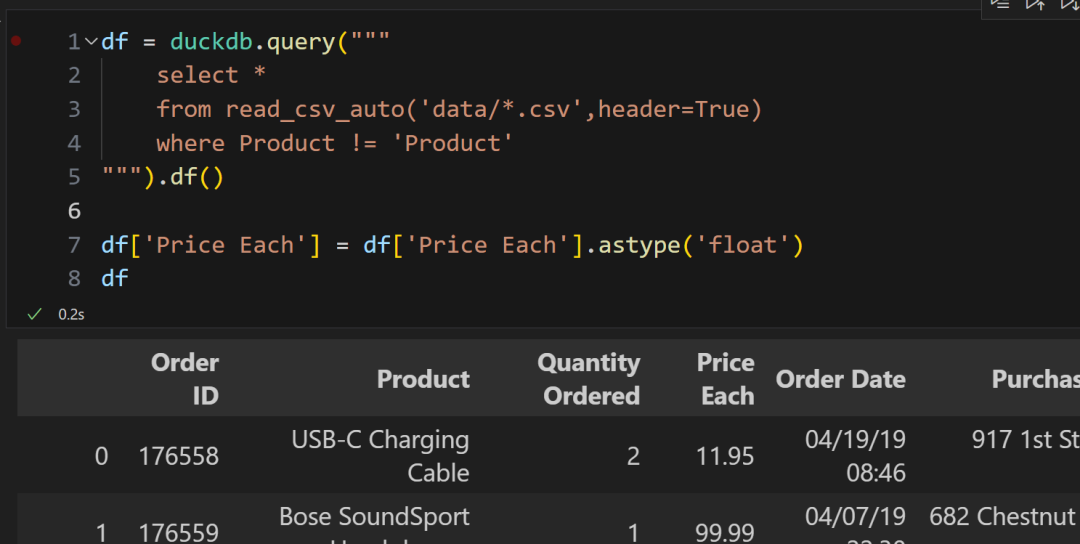Click the Bose SoundSport product cell
The width and height of the screenshot is (1080, 544).
point(374,518)
